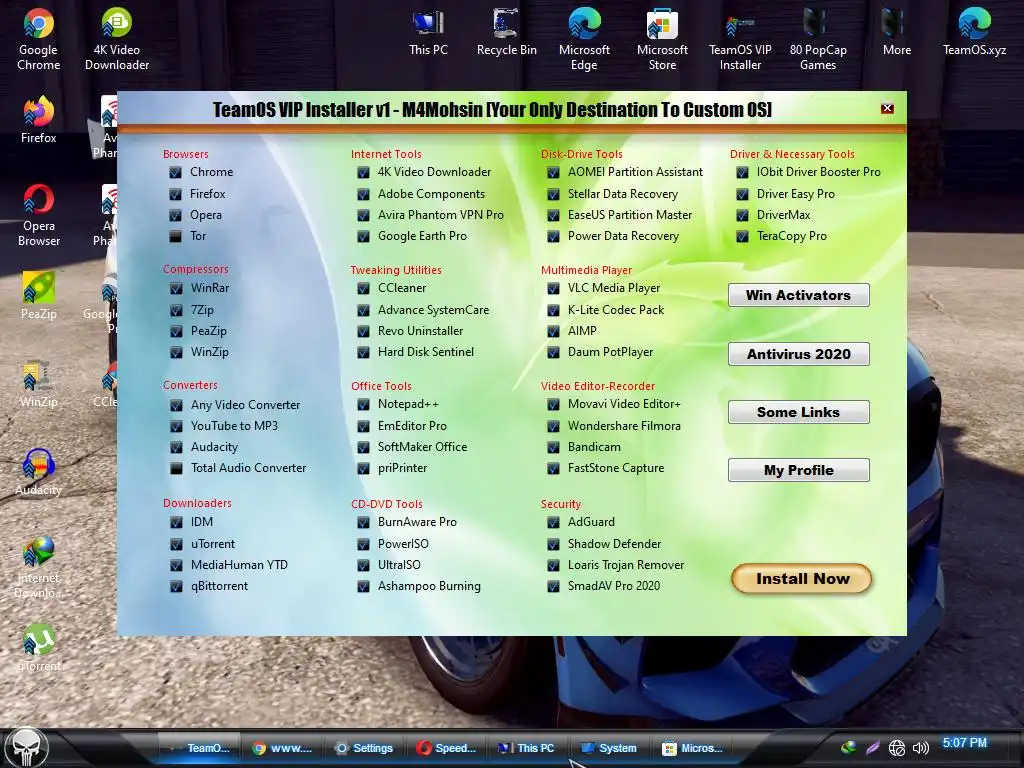This screenshot has width=1024, height=768.
Task: Launch Opera Browser desktop icon
Action: [39, 216]
